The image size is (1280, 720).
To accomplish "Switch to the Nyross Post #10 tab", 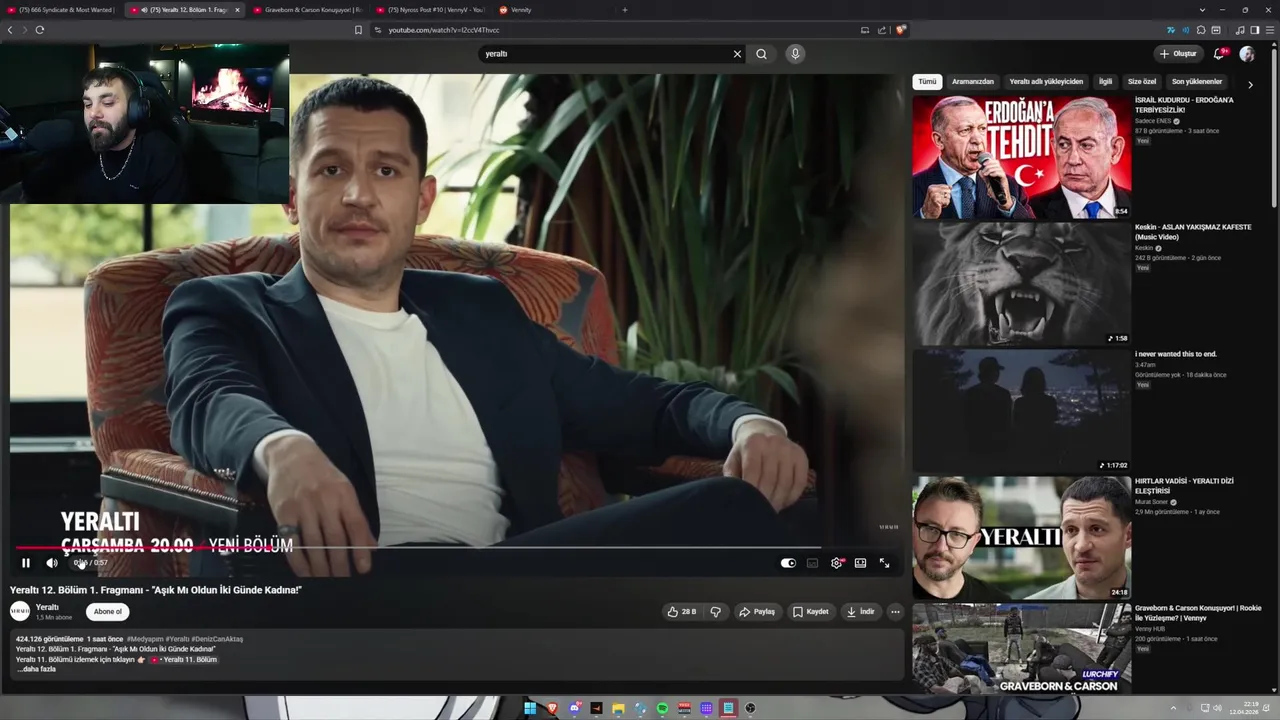I will [x=429, y=10].
